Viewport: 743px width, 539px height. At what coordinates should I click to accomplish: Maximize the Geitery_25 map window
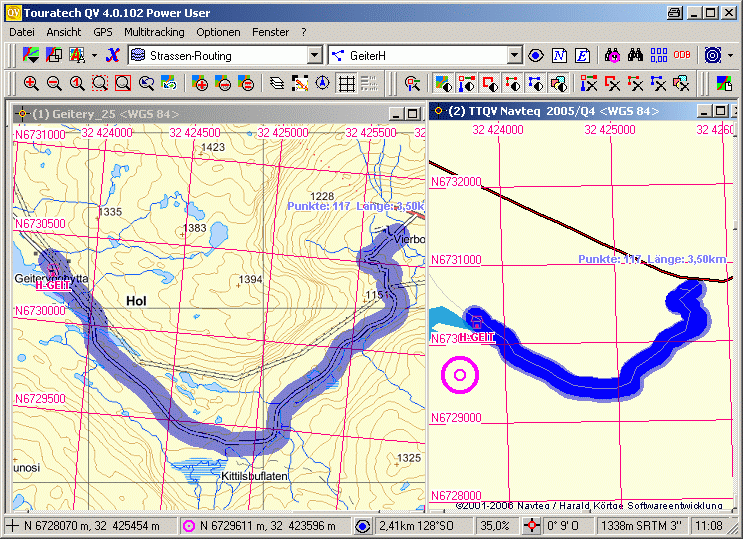pos(413,114)
